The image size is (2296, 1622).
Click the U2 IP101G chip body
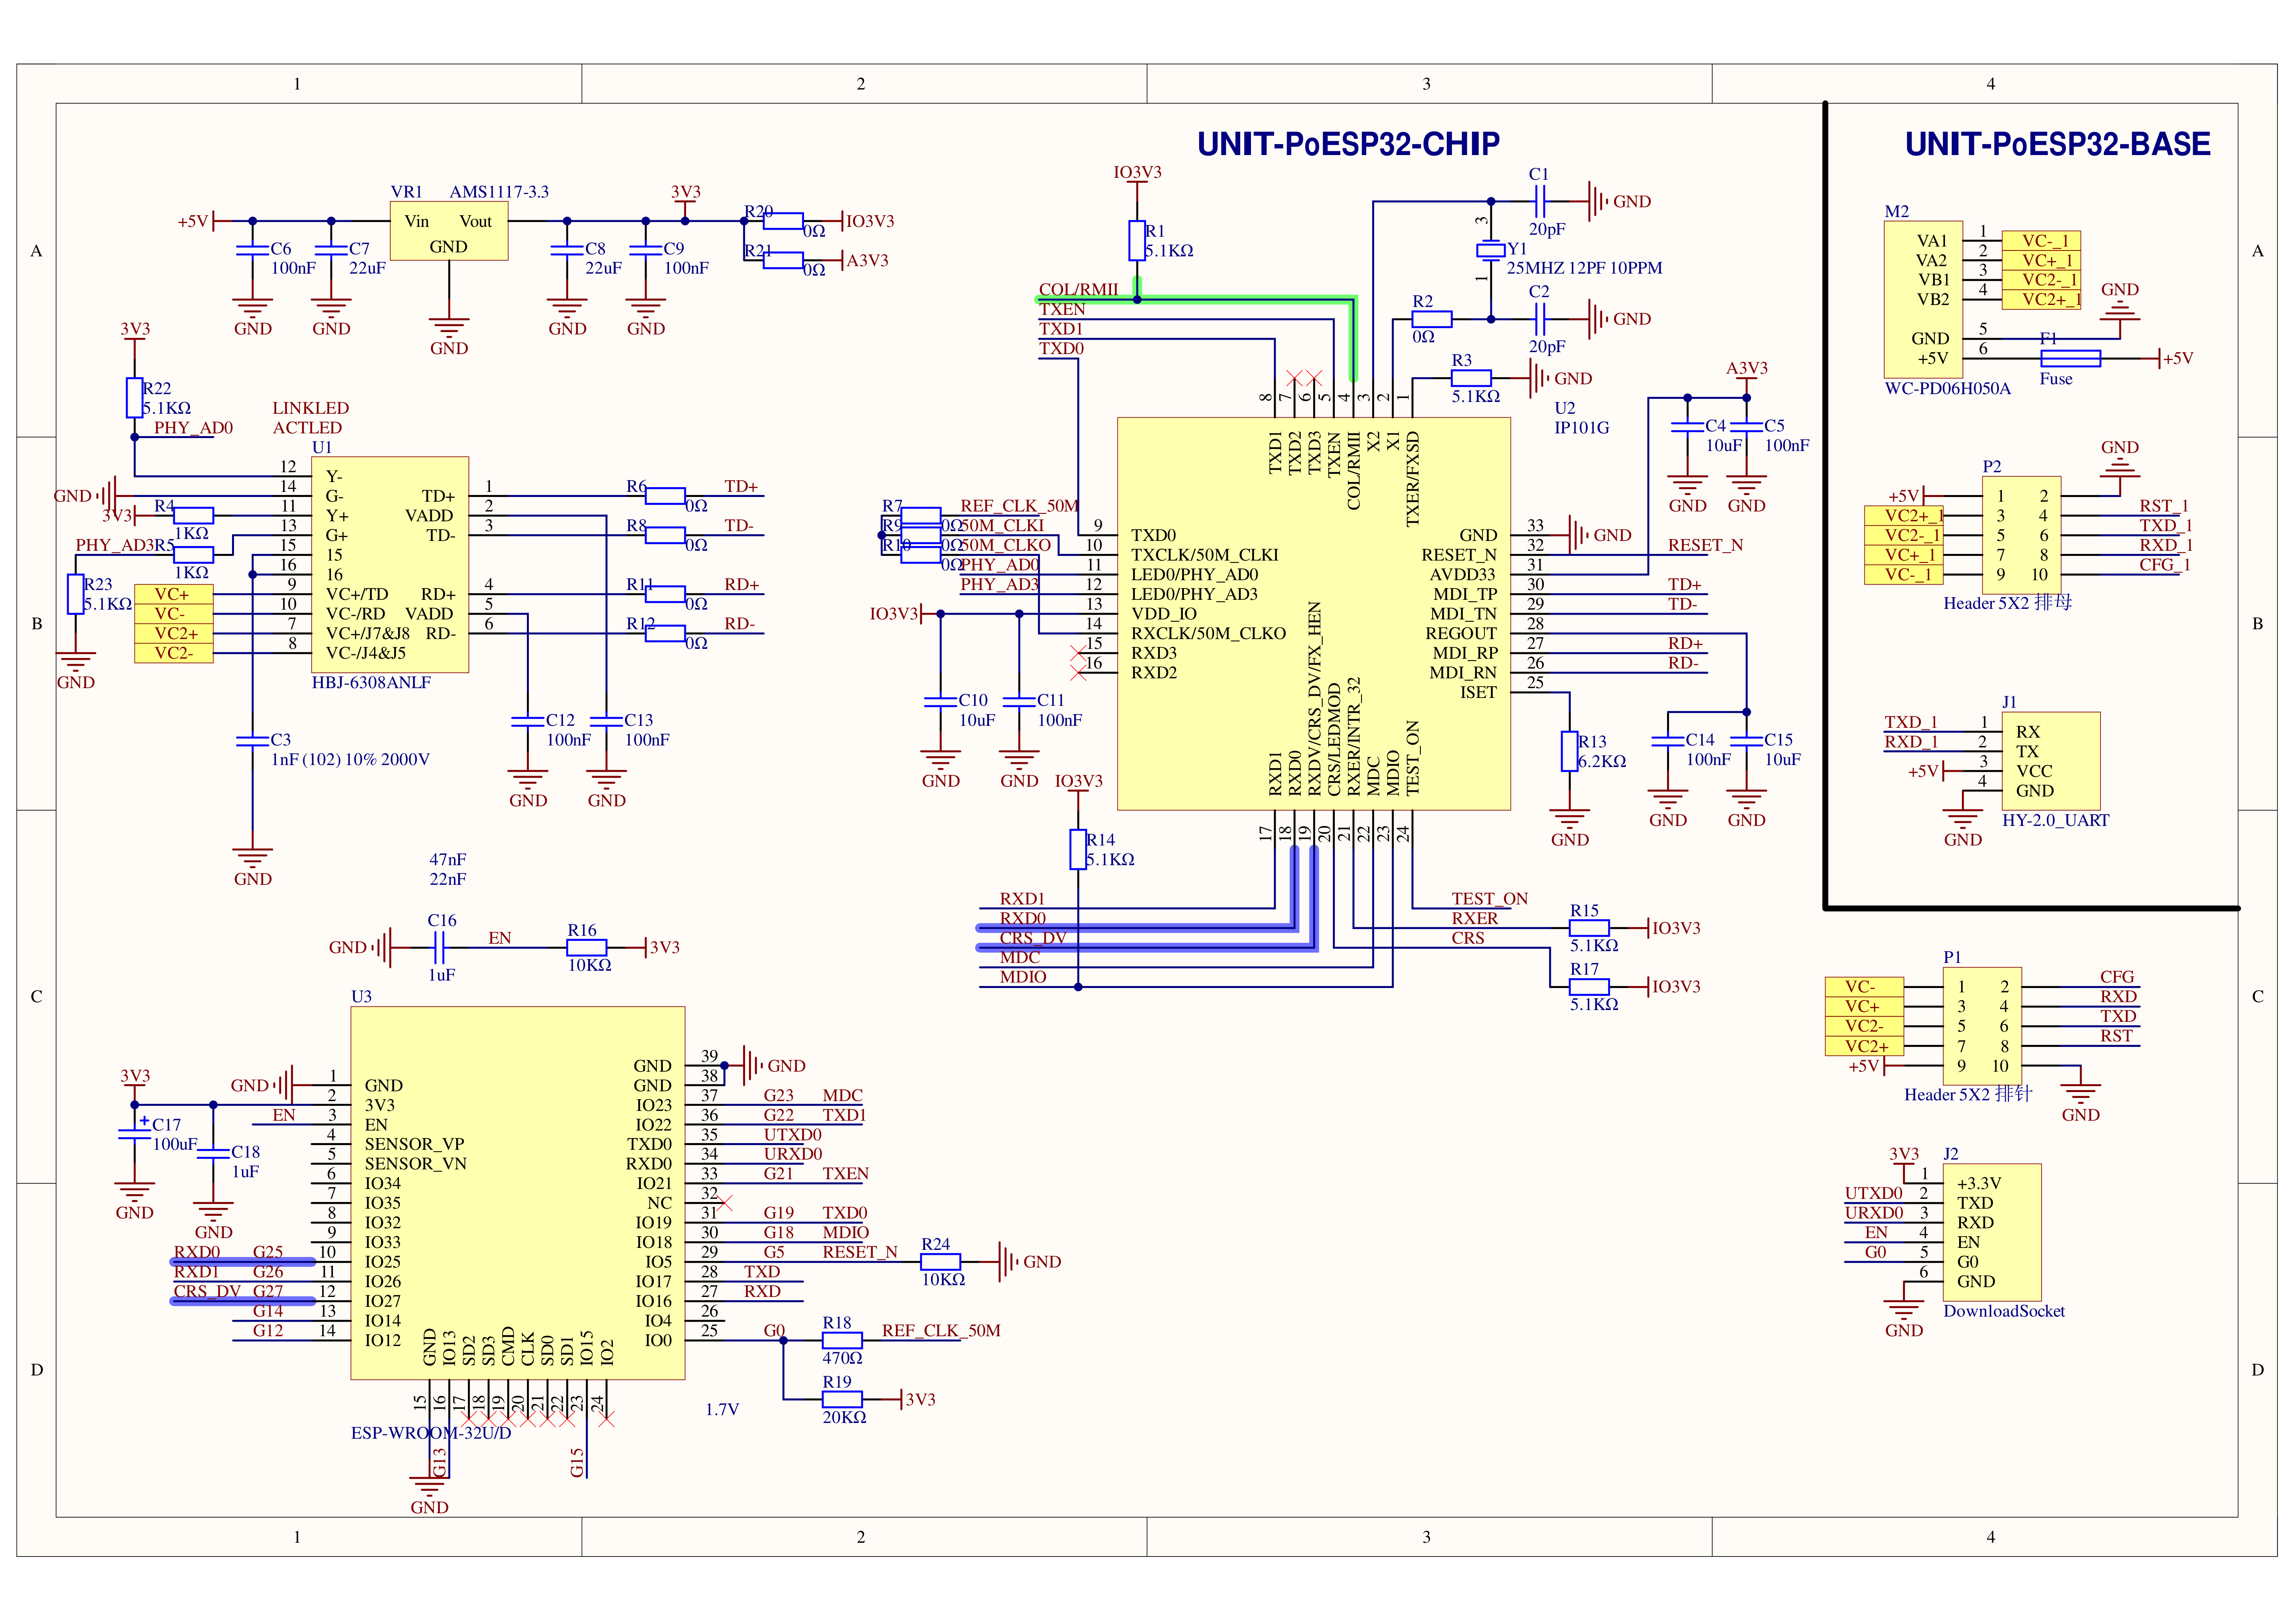[x=1314, y=614]
